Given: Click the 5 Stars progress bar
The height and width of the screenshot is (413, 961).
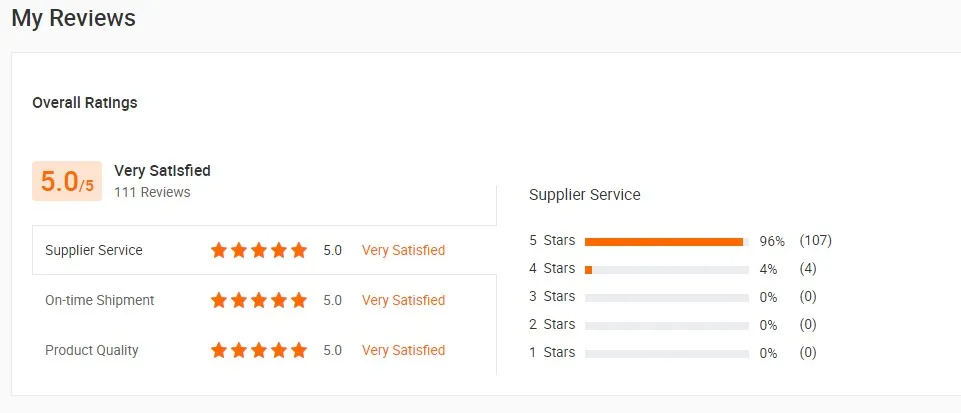Looking at the screenshot, I should [x=666, y=241].
